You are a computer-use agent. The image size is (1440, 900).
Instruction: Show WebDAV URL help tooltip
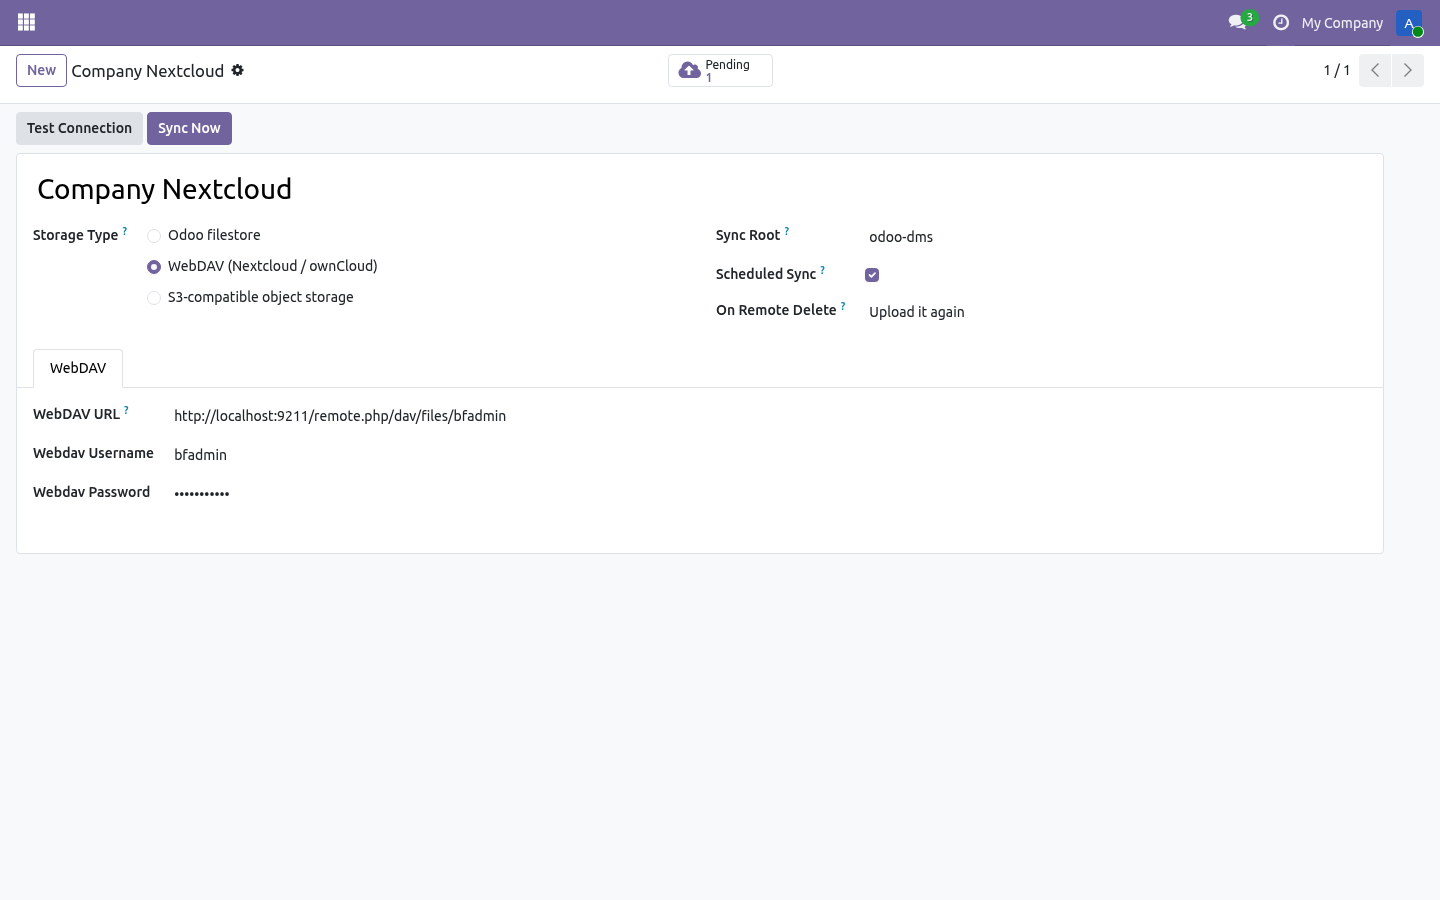126,410
